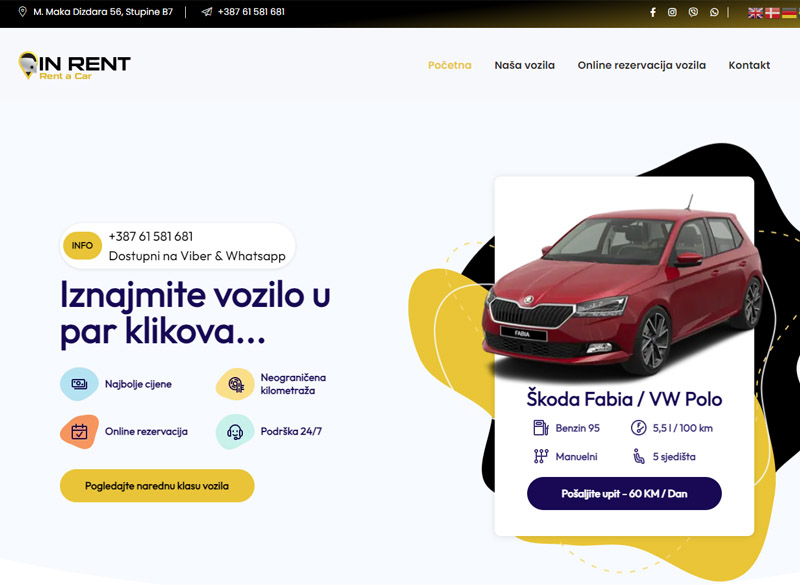Click the yellow INFO badge
This screenshot has width=800, height=585.
click(x=82, y=245)
